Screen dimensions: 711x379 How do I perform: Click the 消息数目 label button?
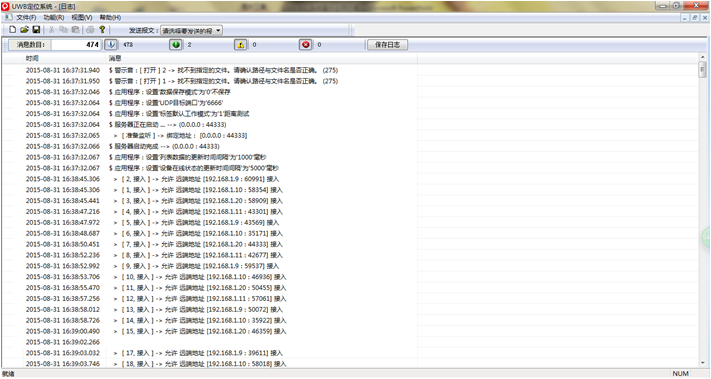coord(30,44)
